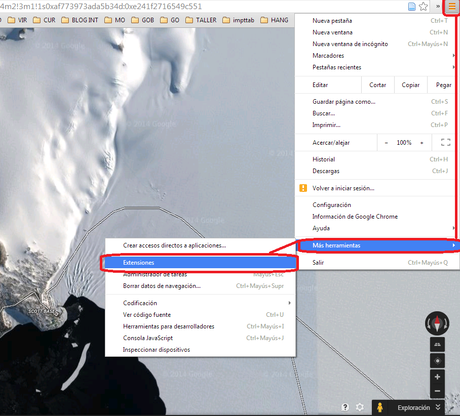The height and width of the screenshot is (416, 460).
Task: Open Historial from menu
Action: coord(375,159)
